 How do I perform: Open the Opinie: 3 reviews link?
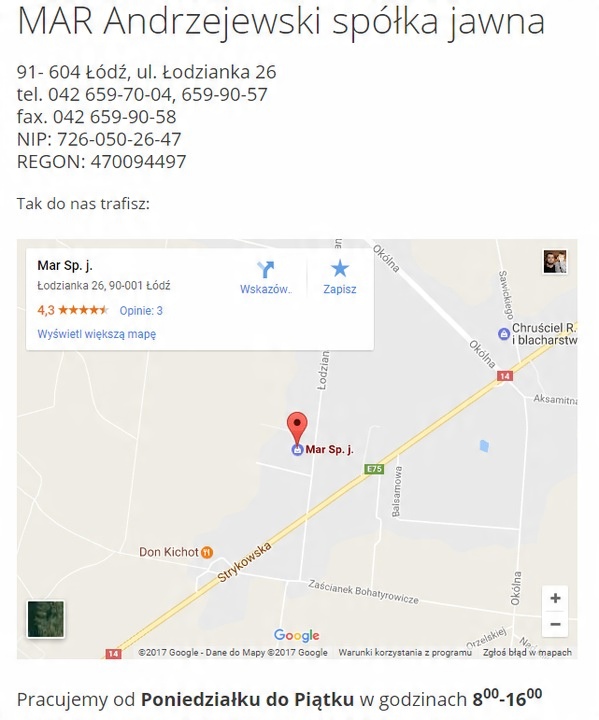pyautogui.click(x=141, y=311)
